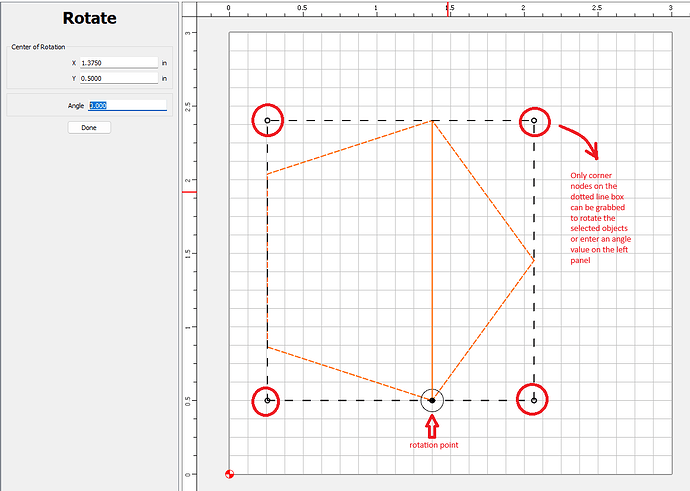
Task: Select the bottom-right corner rotation node
Action: [534, 400]
